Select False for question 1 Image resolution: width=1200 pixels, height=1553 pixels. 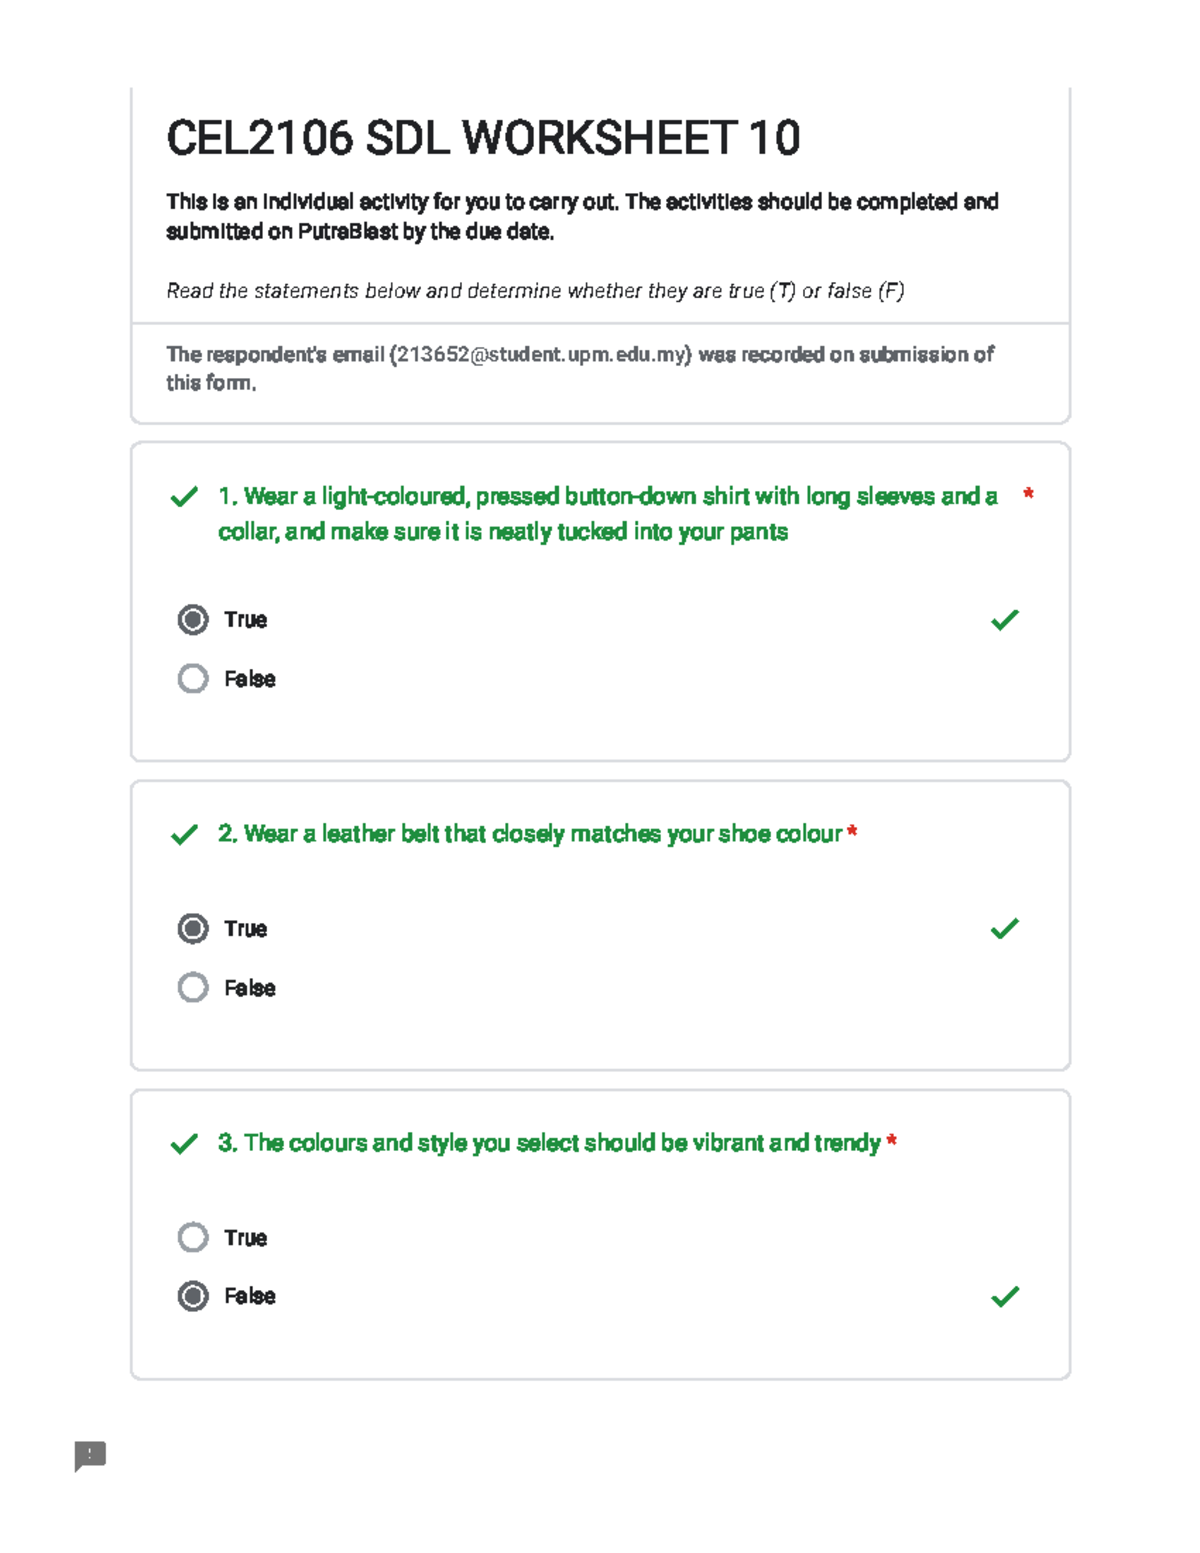(x=193, y=679)
